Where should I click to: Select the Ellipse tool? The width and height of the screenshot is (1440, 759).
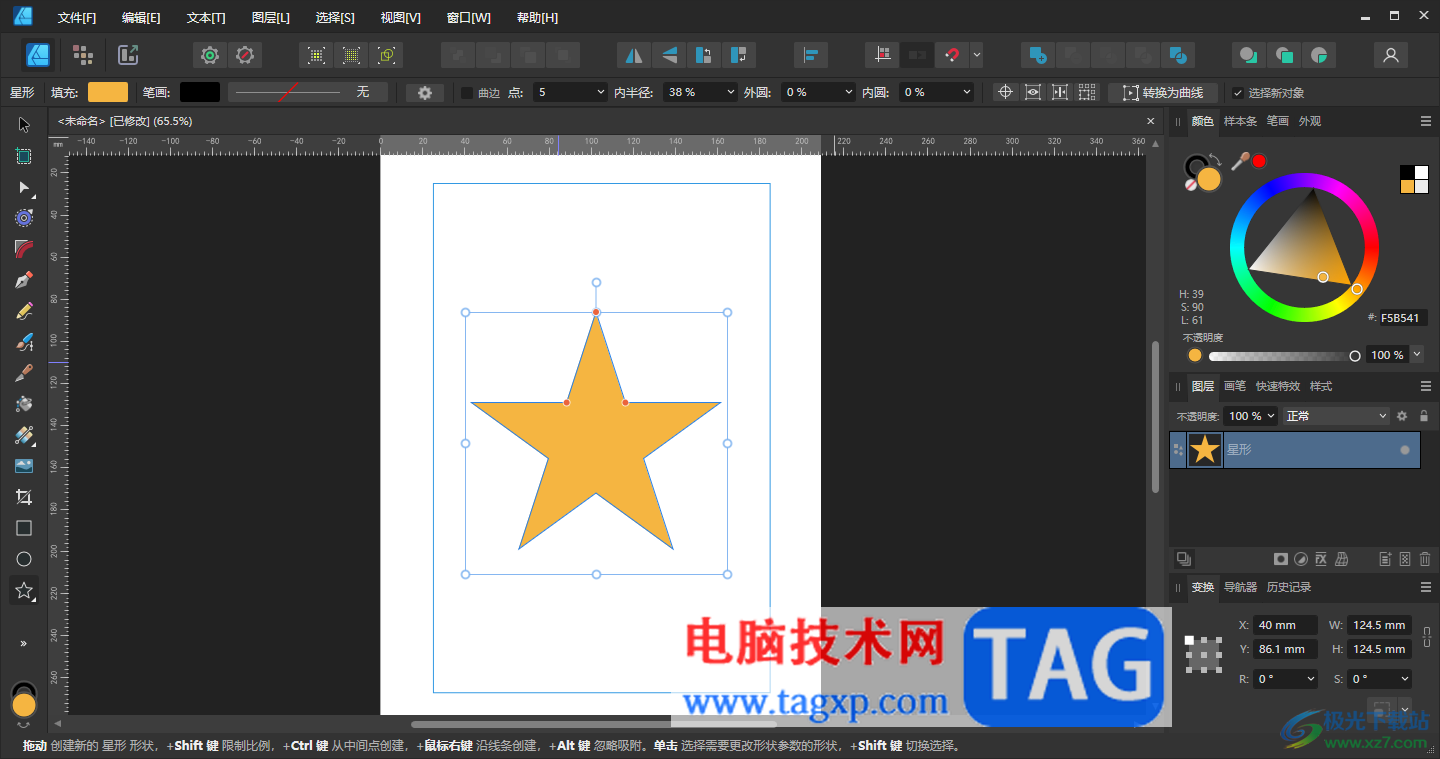[24, 559]
